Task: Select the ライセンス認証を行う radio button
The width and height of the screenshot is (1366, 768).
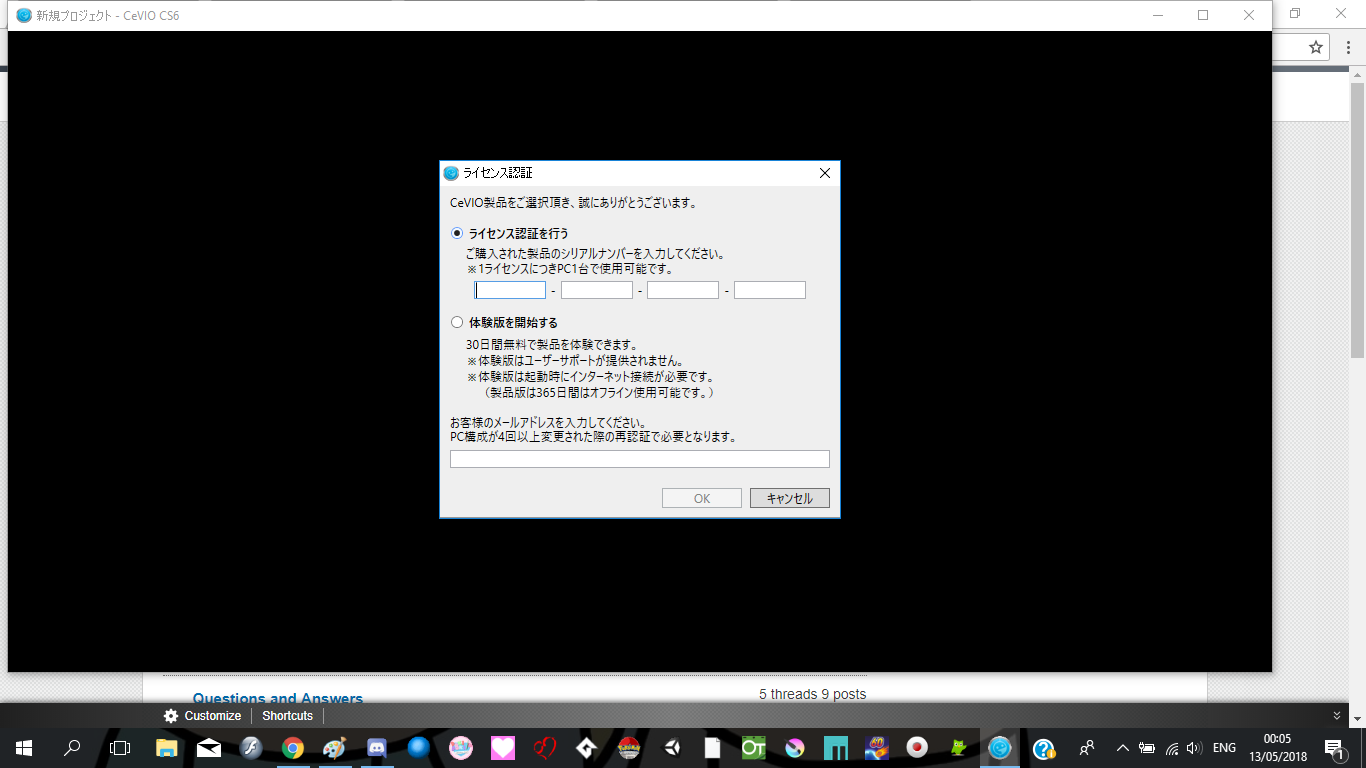Action: point(457,233)
